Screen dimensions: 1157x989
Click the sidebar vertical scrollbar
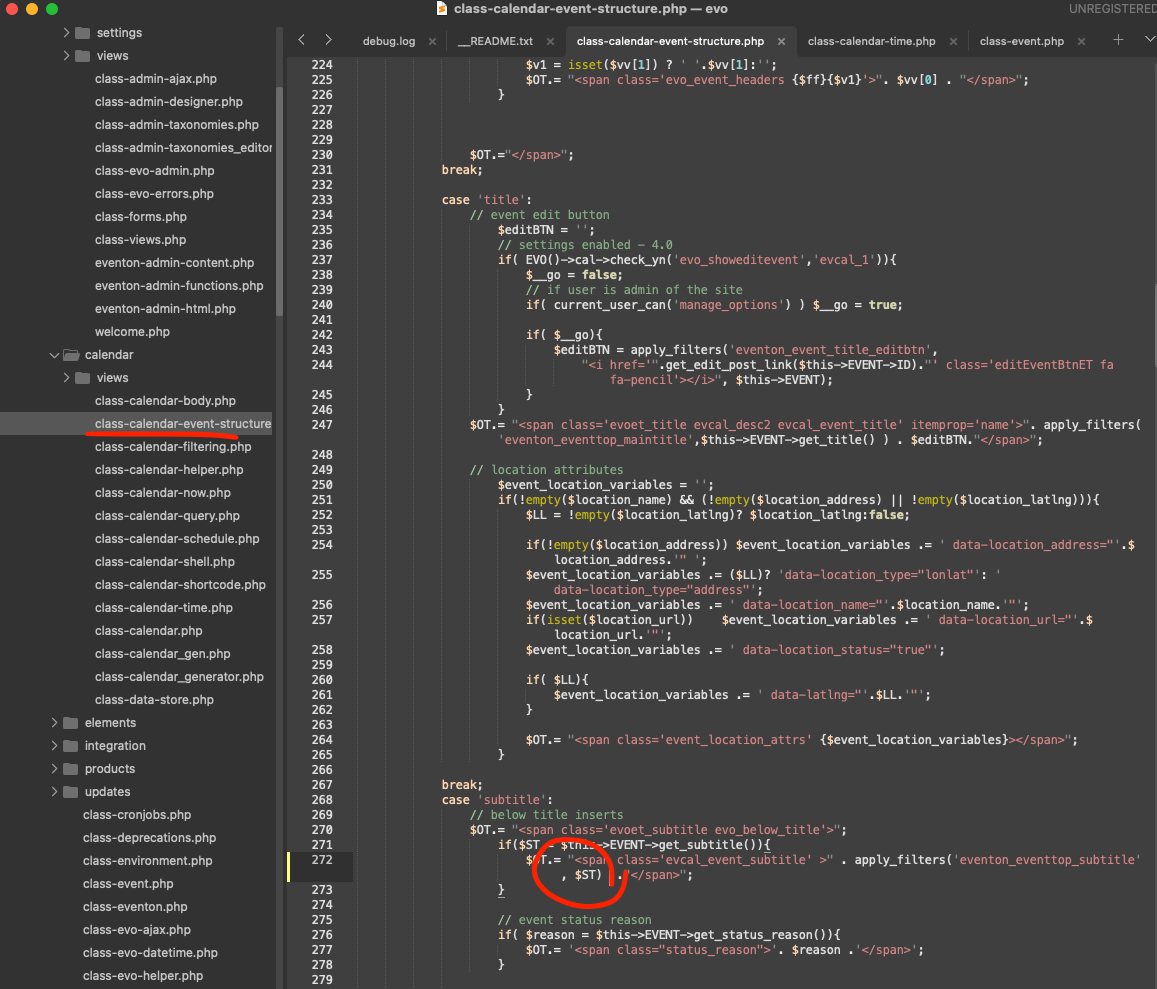coord(279,201)
